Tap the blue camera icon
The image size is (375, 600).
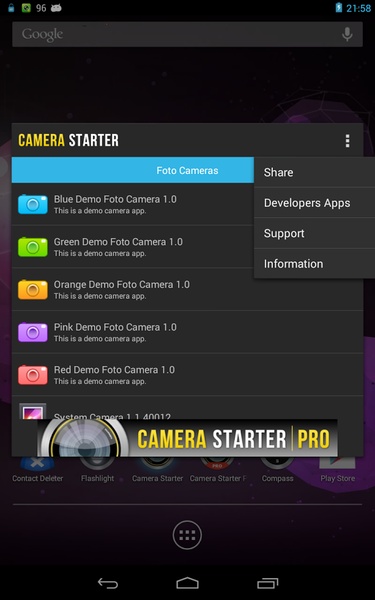click(x=33, y=204)
